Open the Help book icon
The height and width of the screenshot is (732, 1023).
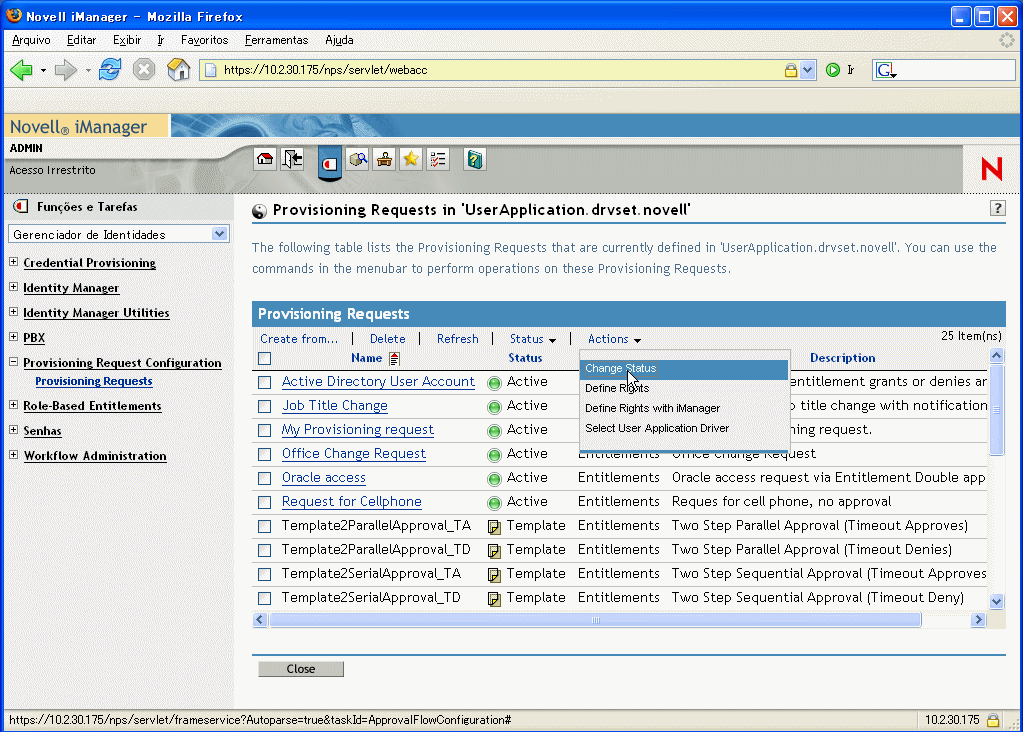(x=475, y=160)
